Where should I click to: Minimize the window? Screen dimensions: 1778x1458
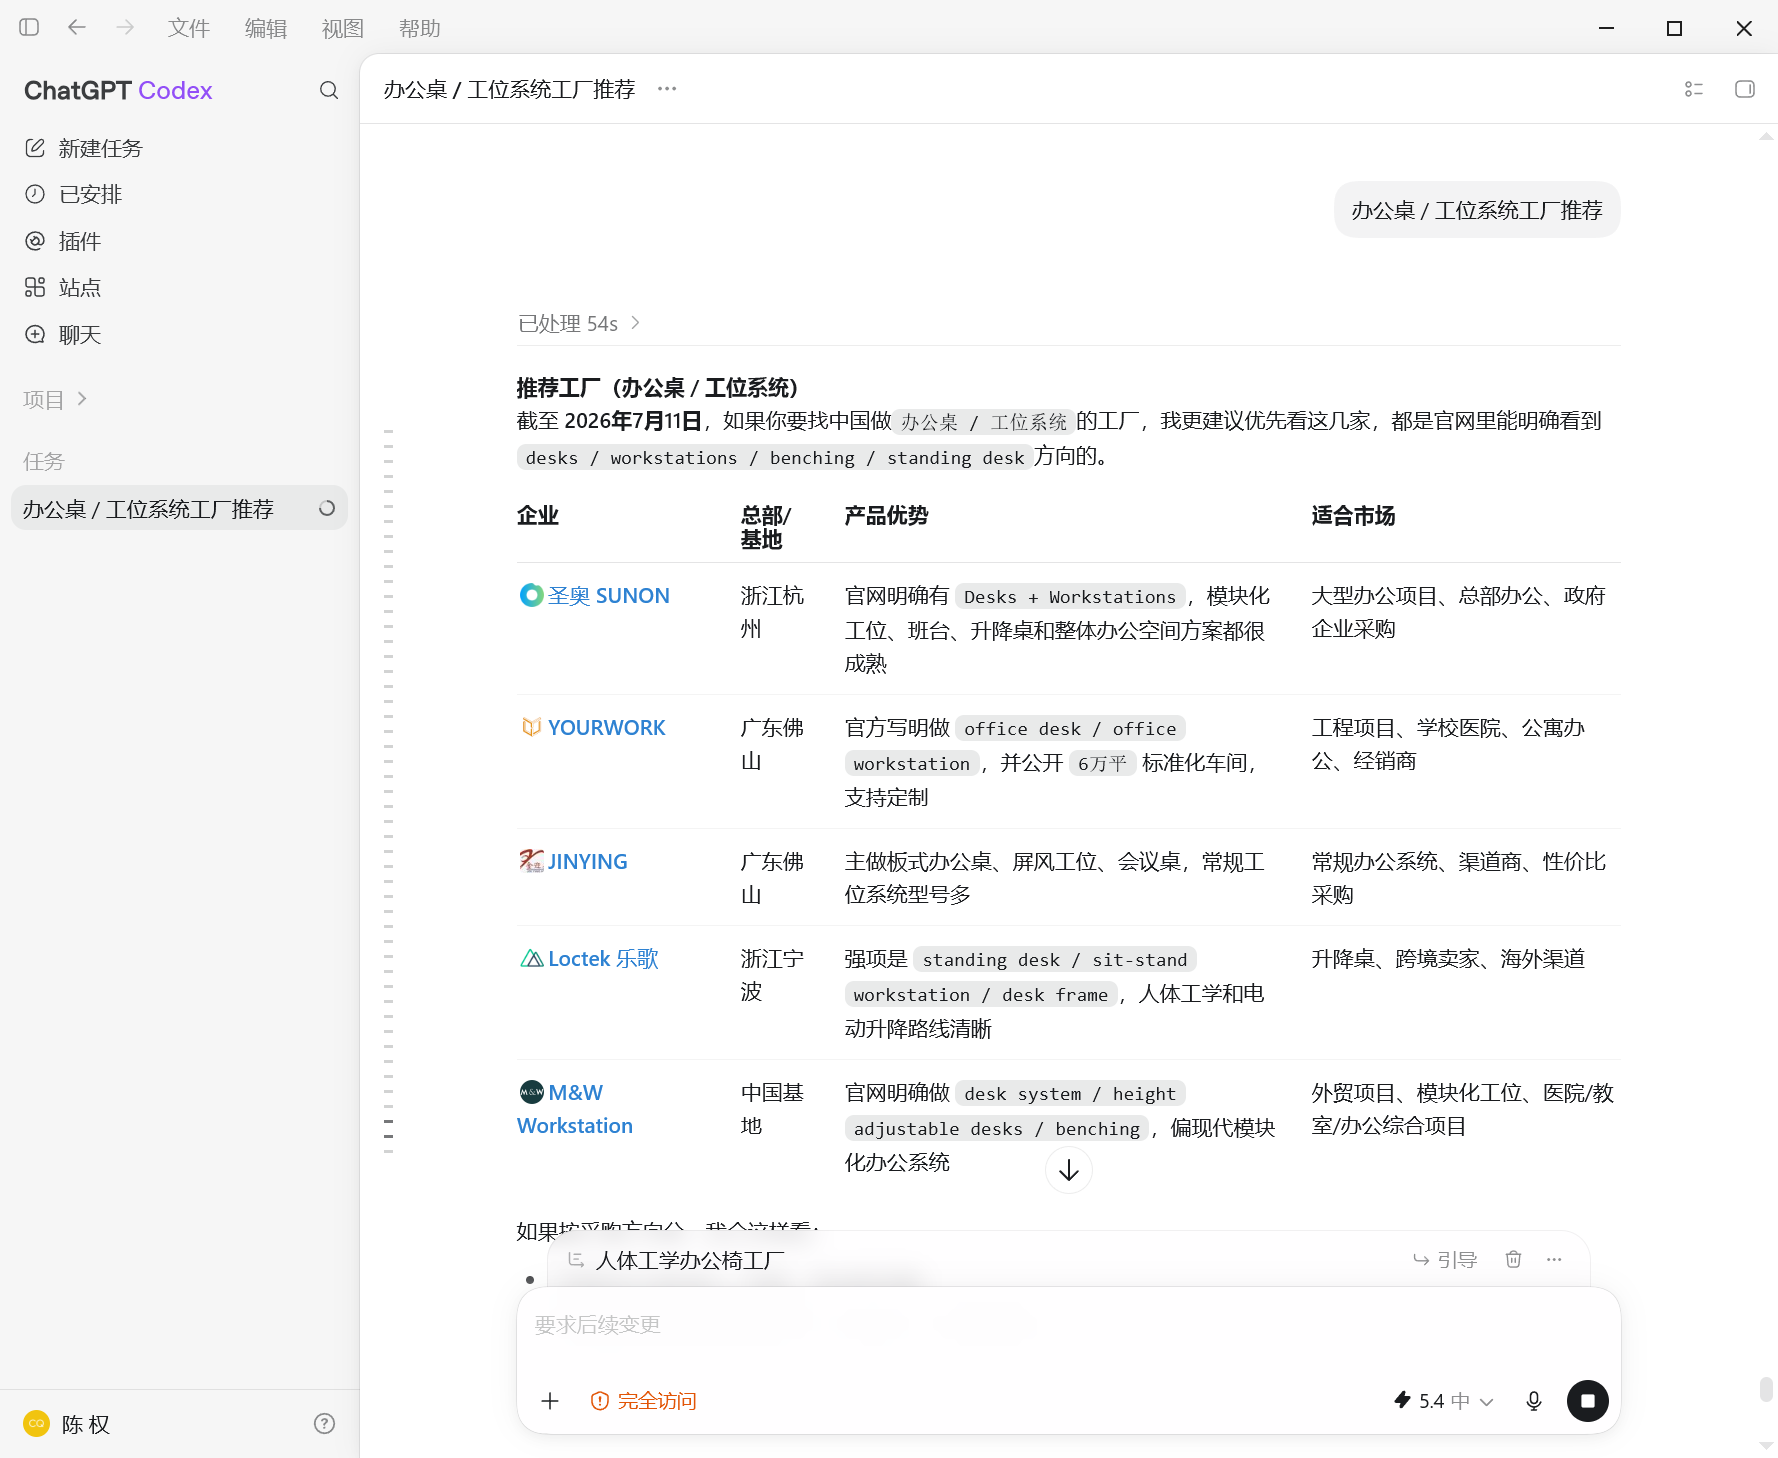(1607, 28)
